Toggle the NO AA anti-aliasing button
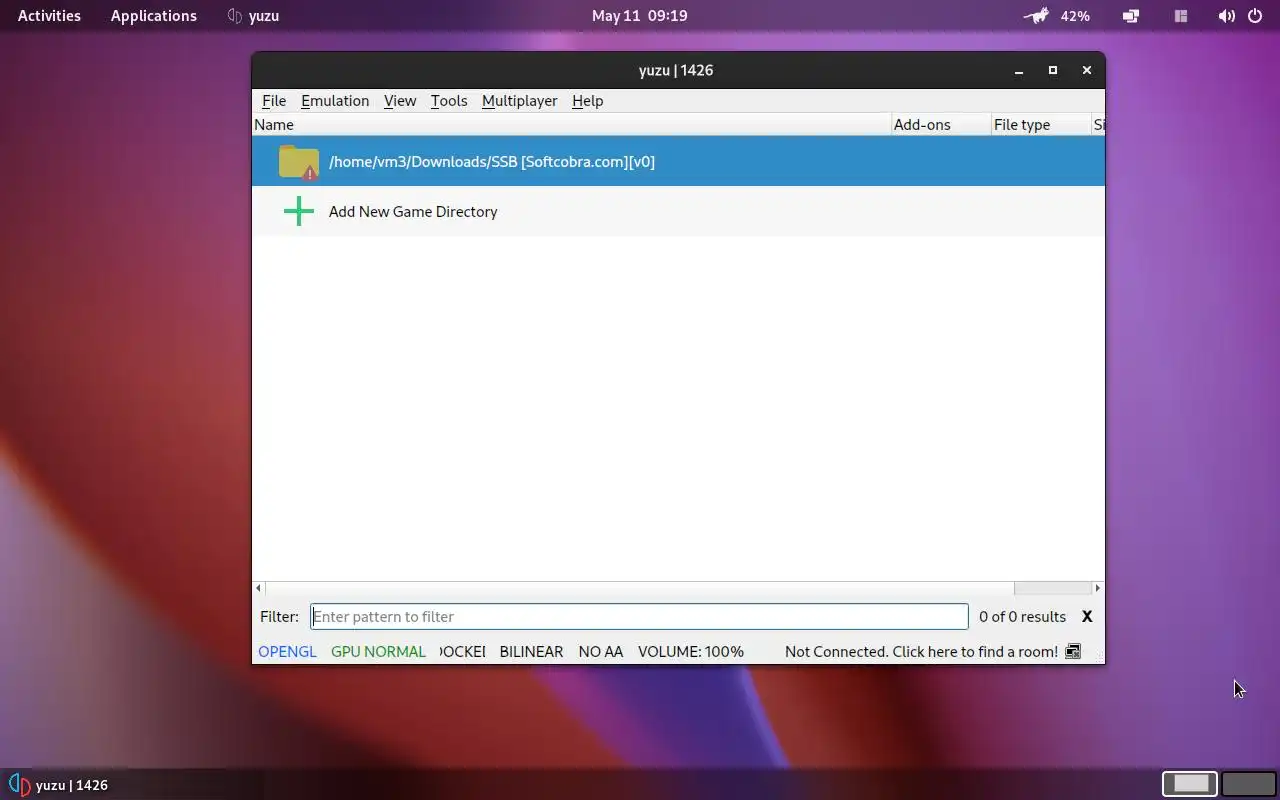The image size is (1280, 800). point(601,652)
